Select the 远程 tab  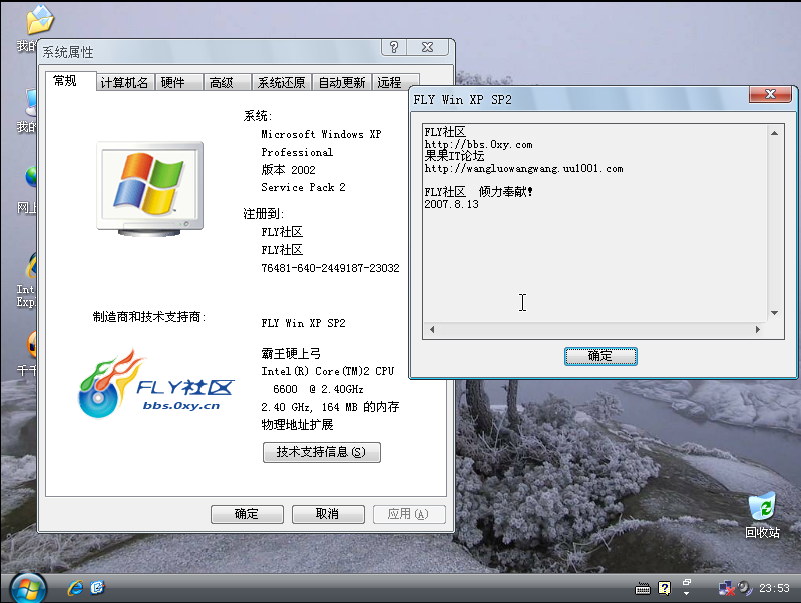(x=395, y=82)
